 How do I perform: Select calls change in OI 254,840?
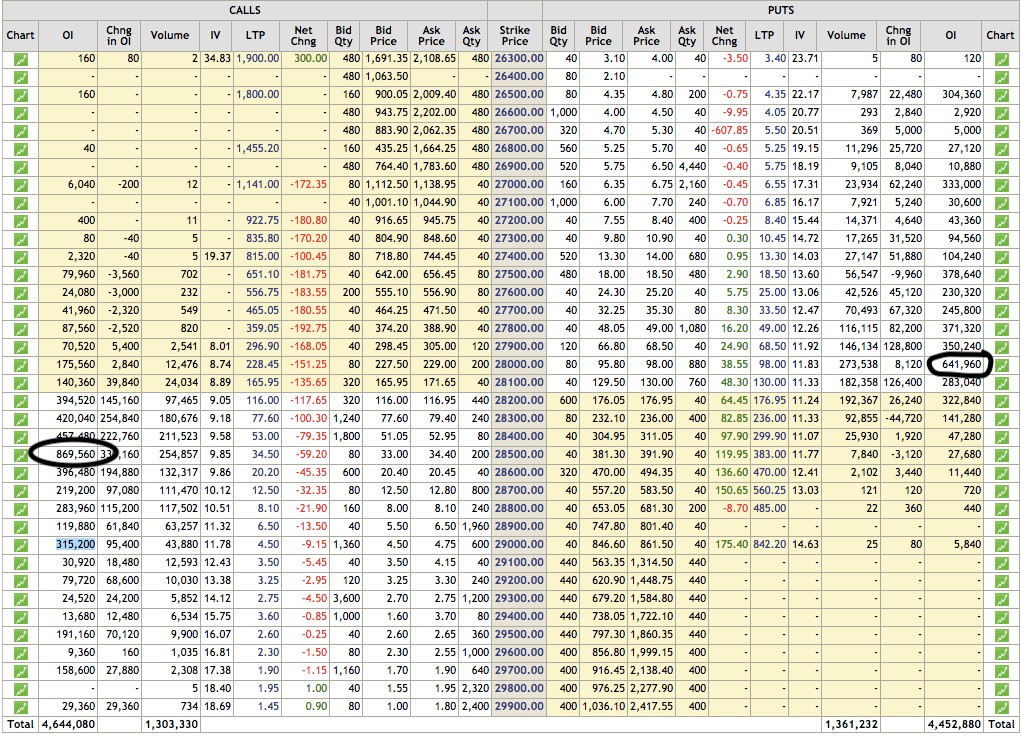[x=120, y=419]
